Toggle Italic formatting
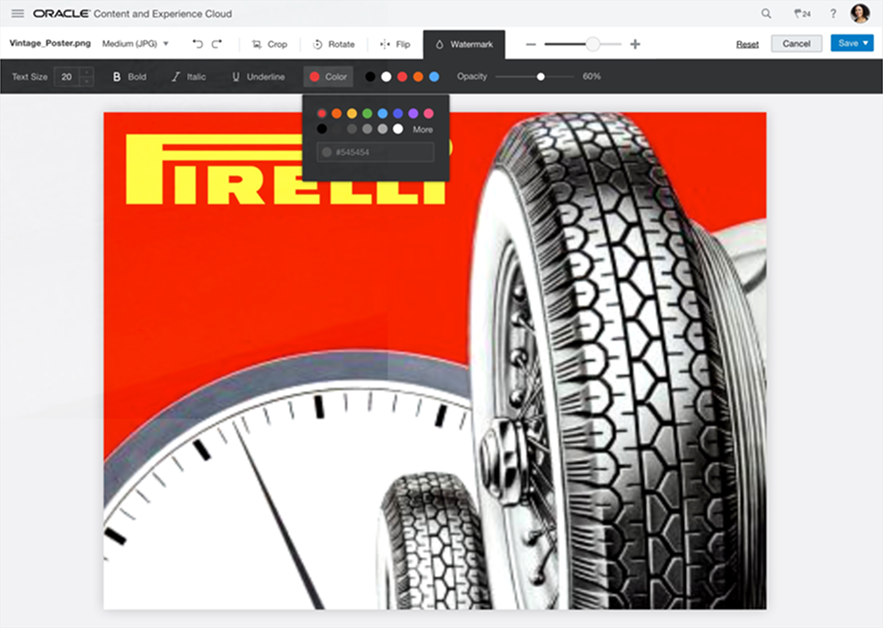This screenshot has width=883, height=628. click(189, 77)
